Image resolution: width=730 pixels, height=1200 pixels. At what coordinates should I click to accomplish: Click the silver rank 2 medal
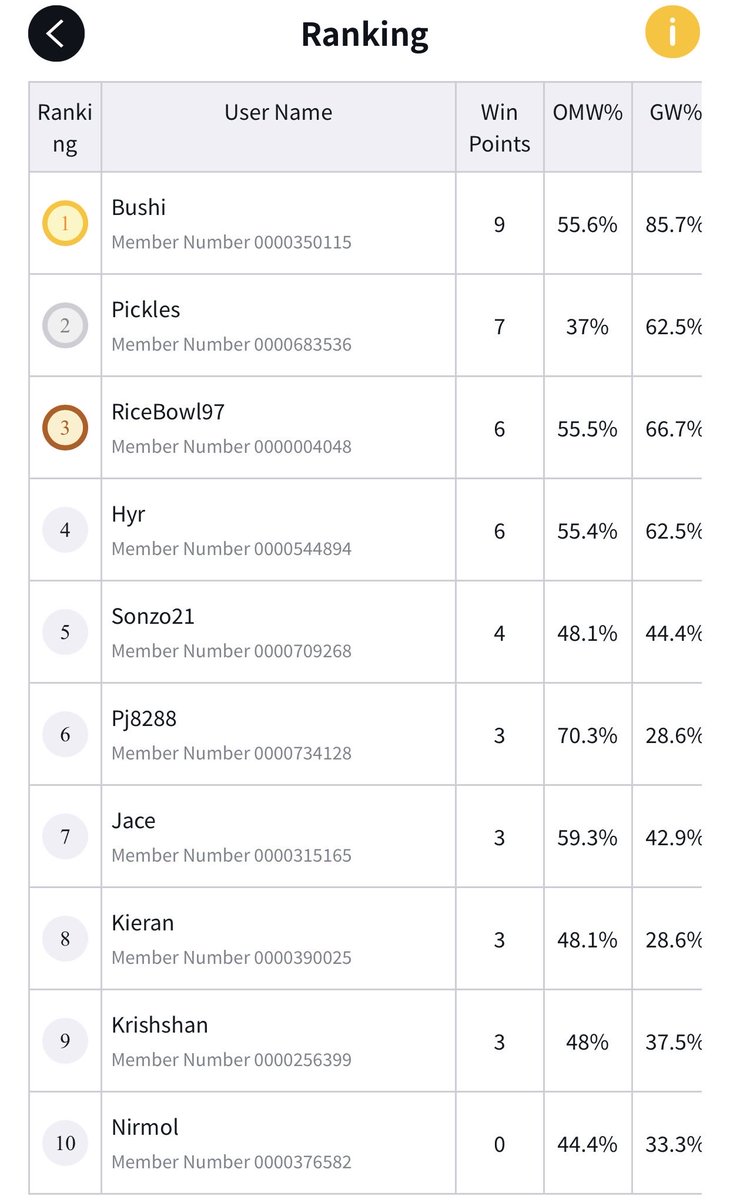65,326
